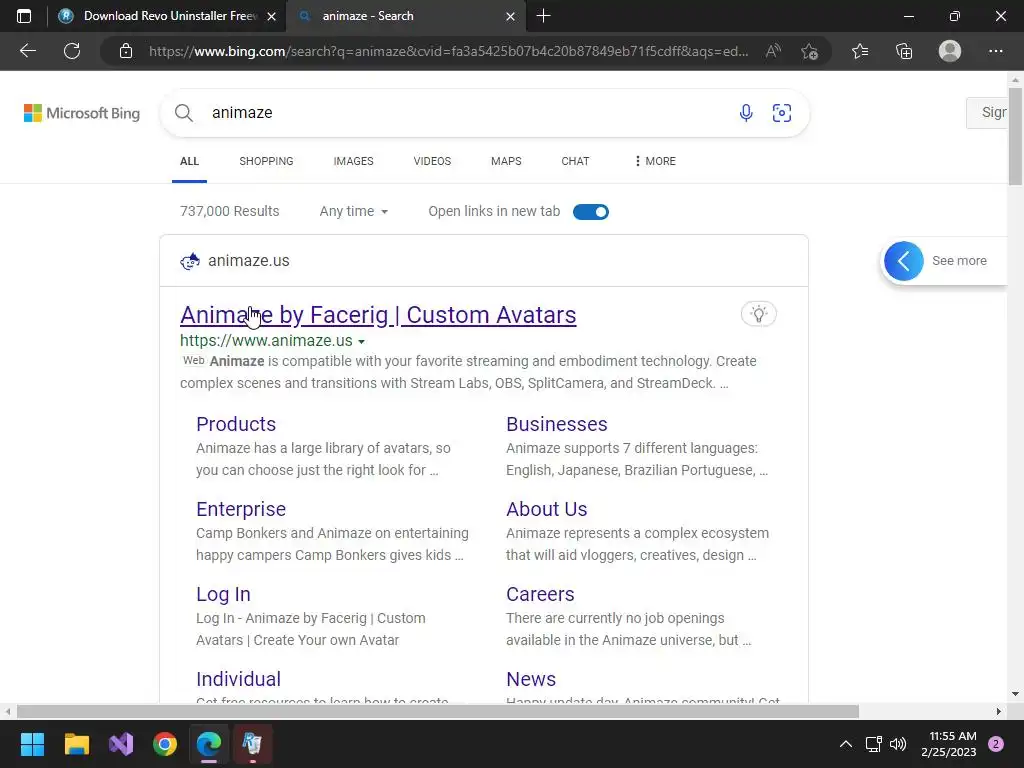Click the scroll right arrow
1024x768 pixels.
tap(999, 711)
